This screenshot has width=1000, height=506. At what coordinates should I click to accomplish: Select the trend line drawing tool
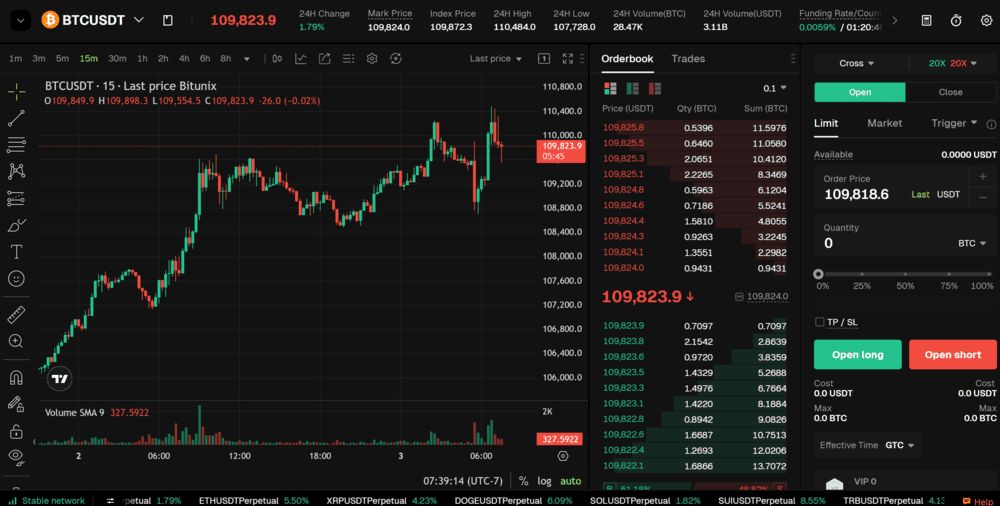(16, 118)
